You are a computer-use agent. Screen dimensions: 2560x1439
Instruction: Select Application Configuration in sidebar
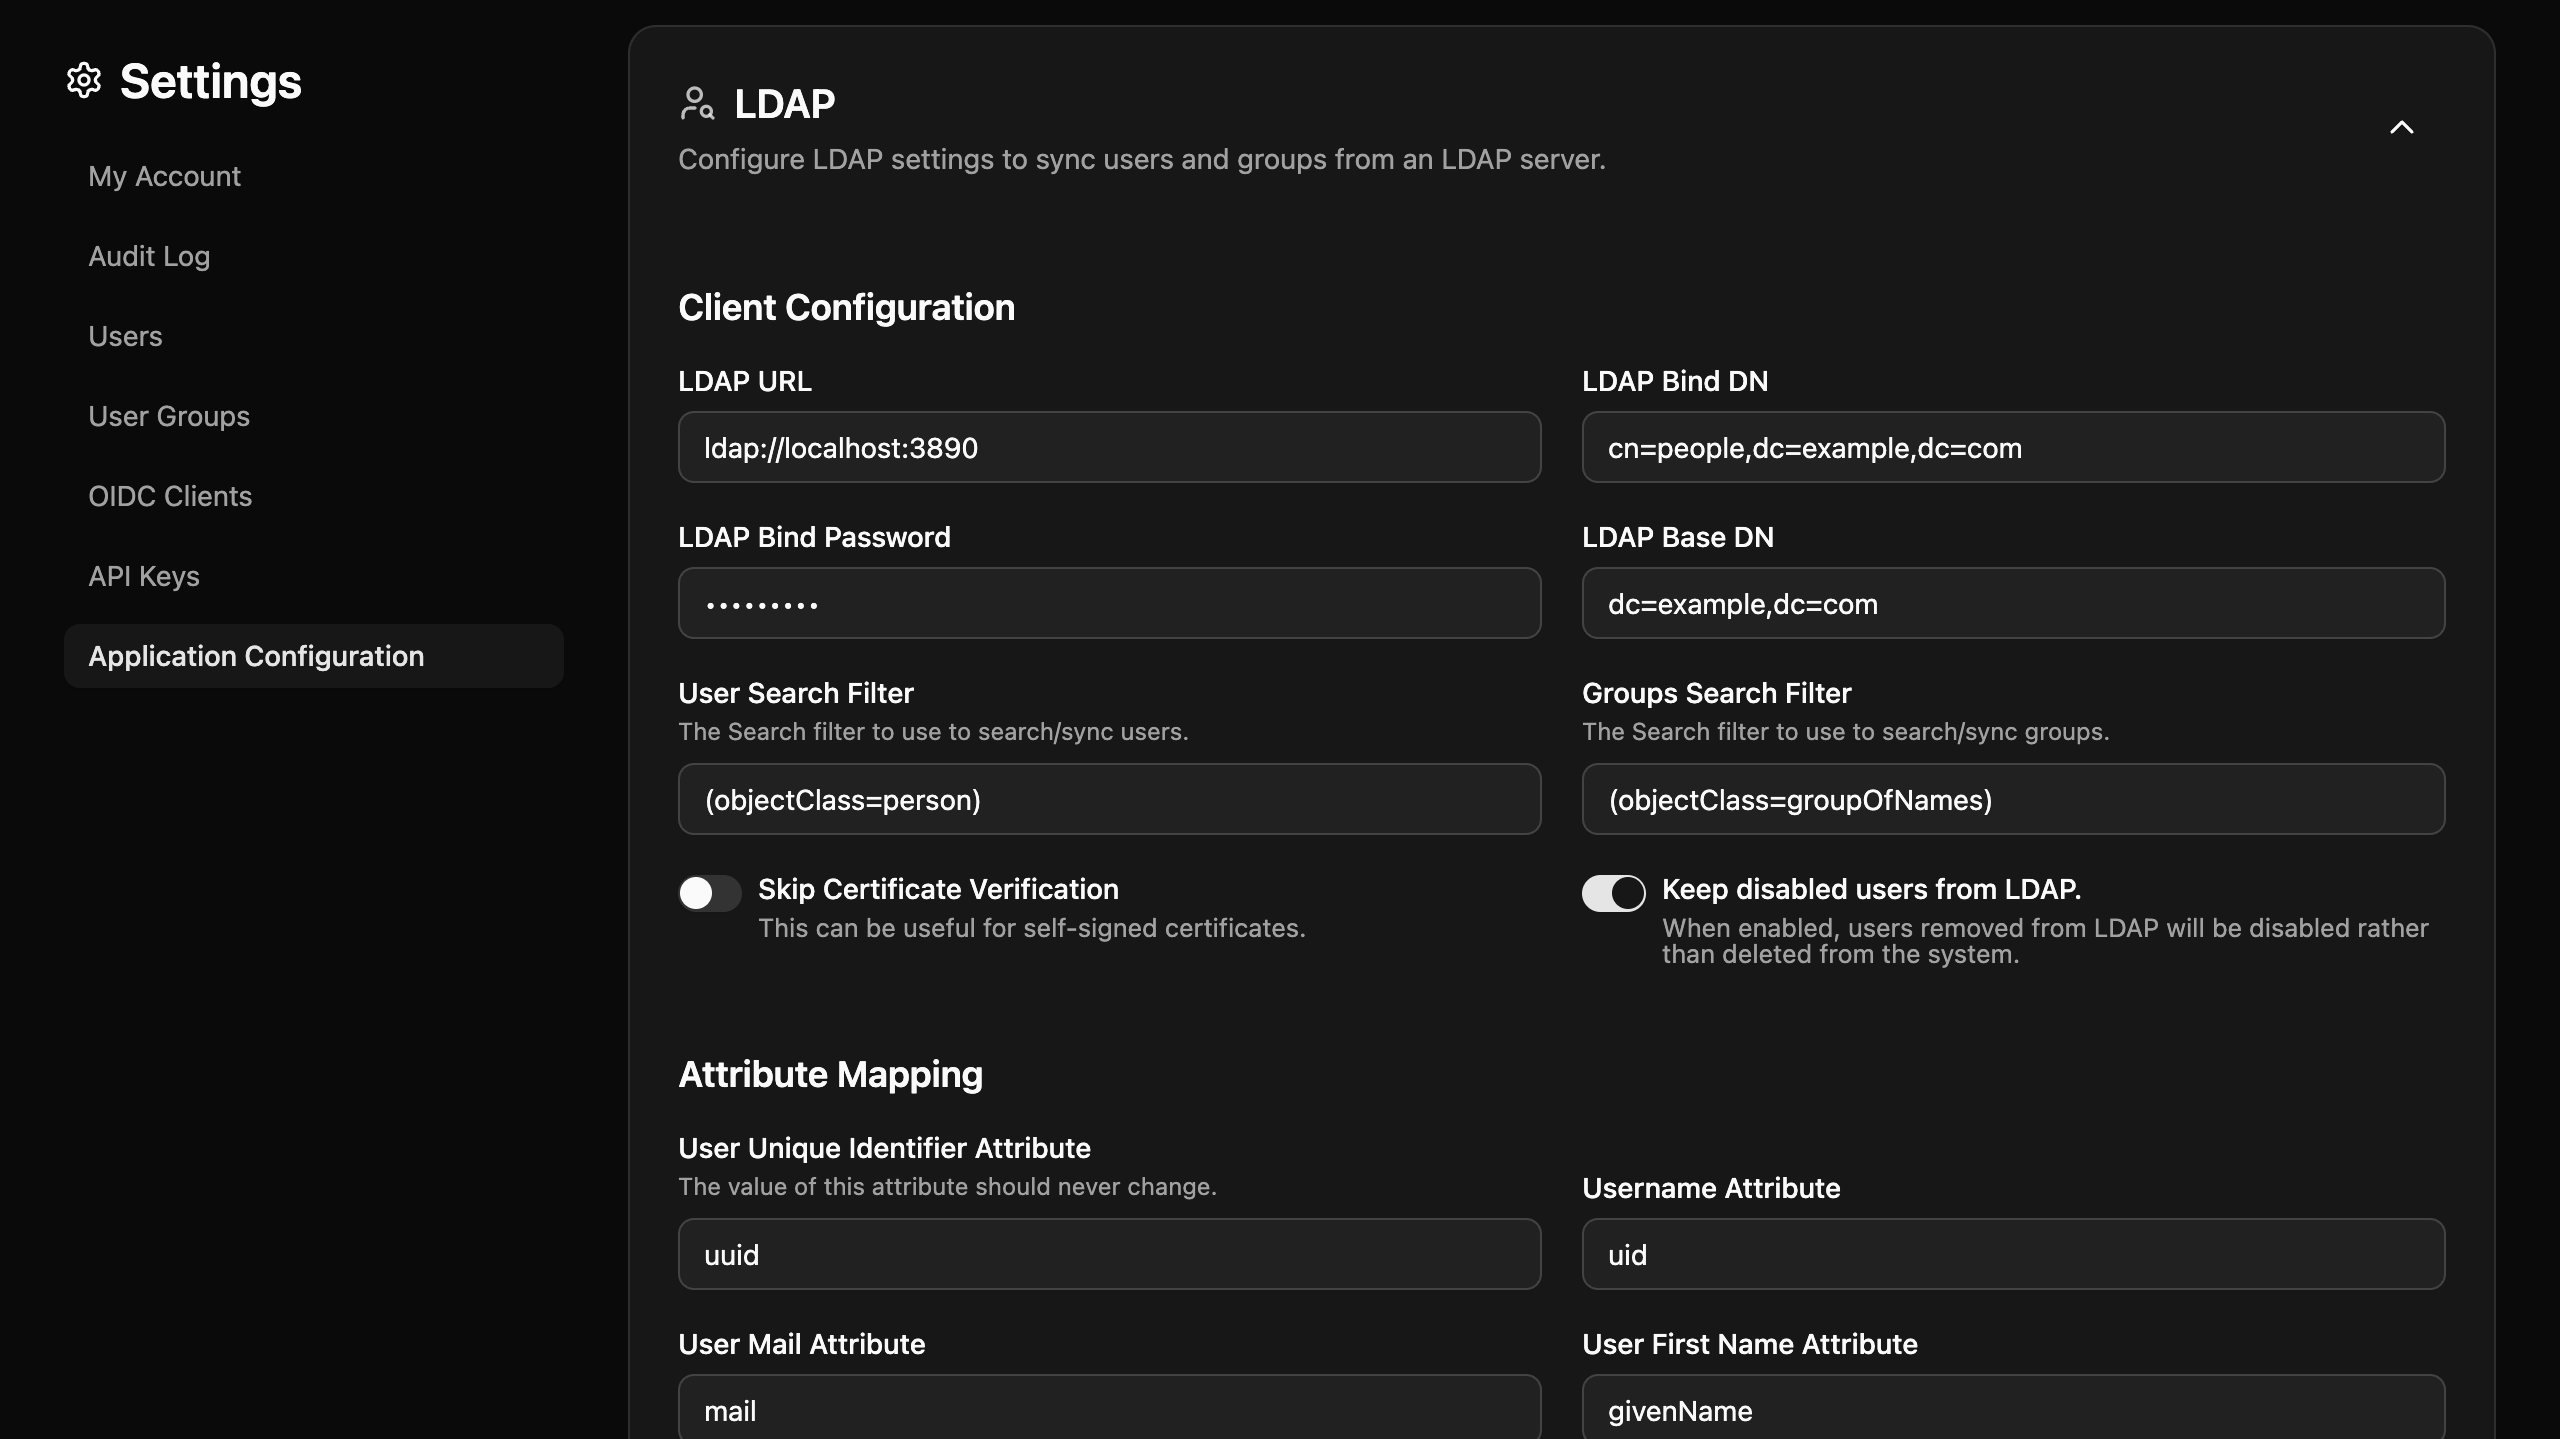point(256,656)
